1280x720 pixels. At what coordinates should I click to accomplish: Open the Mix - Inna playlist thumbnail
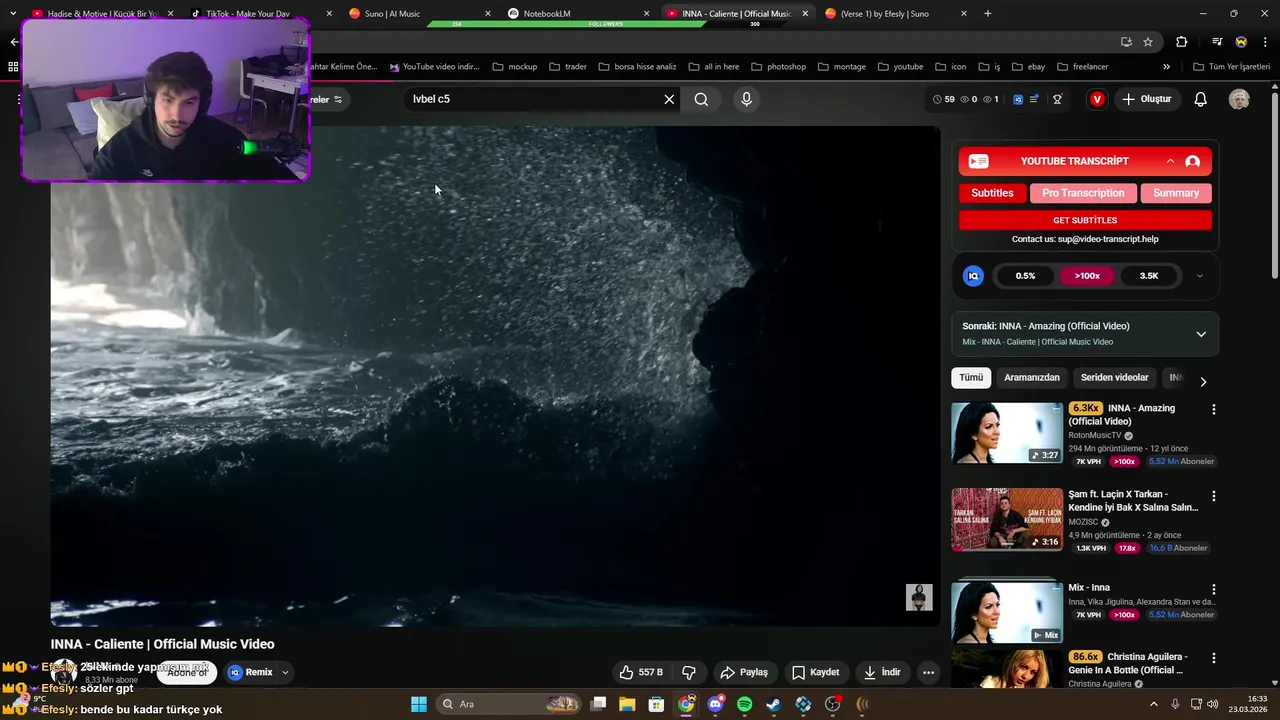1007,610
